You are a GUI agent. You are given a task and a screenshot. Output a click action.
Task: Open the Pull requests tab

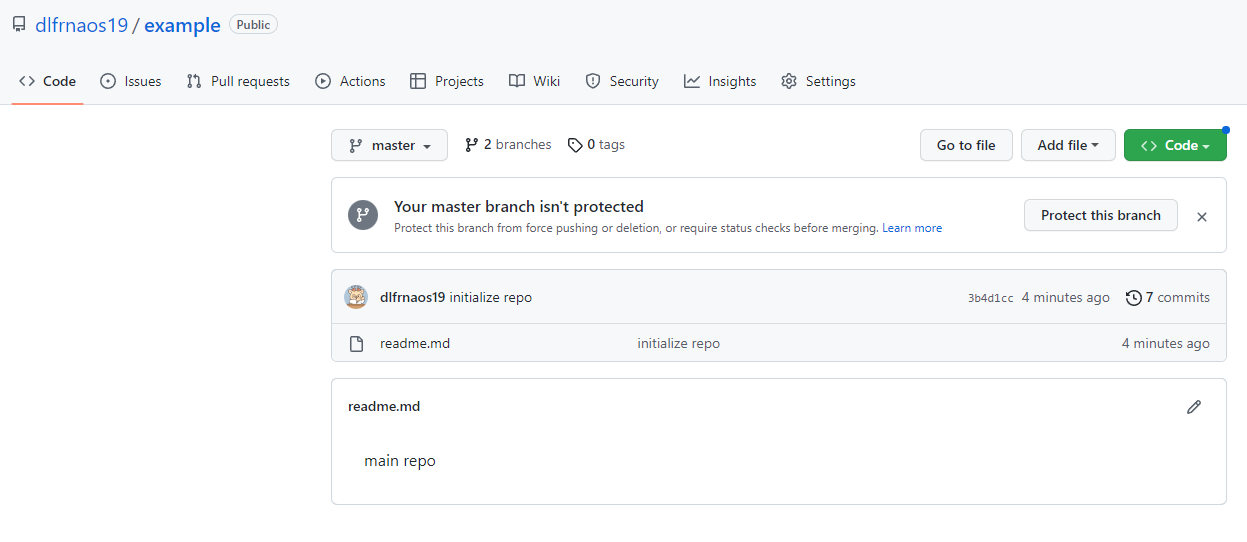238,81
